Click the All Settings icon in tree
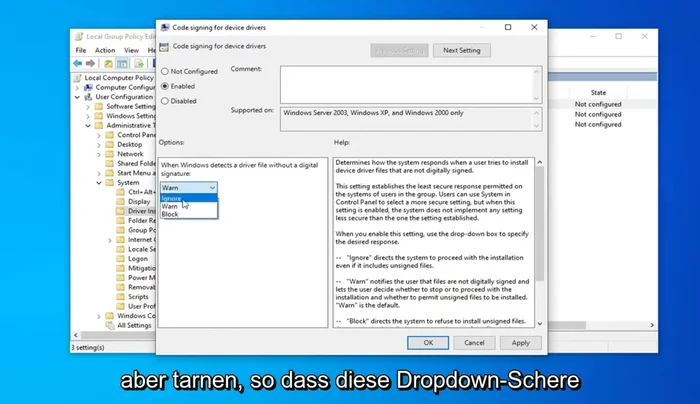 110,325
